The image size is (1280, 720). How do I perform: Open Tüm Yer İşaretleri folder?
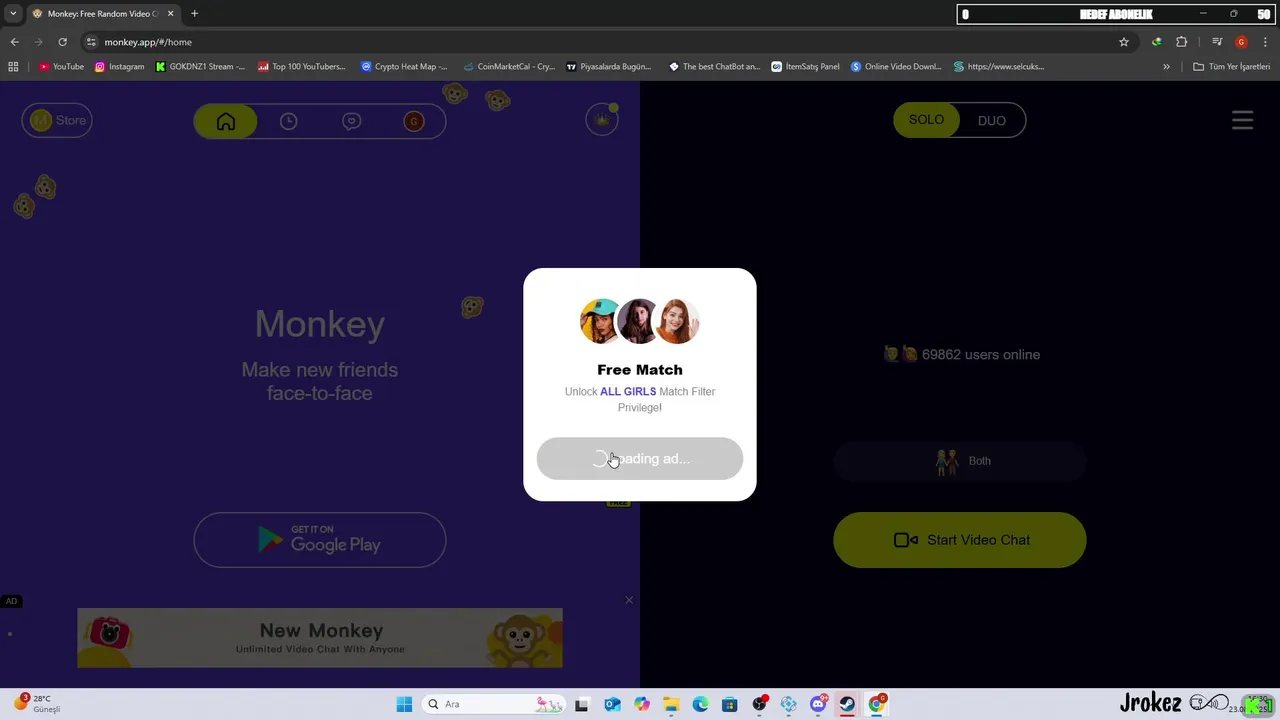[1232, 67]
